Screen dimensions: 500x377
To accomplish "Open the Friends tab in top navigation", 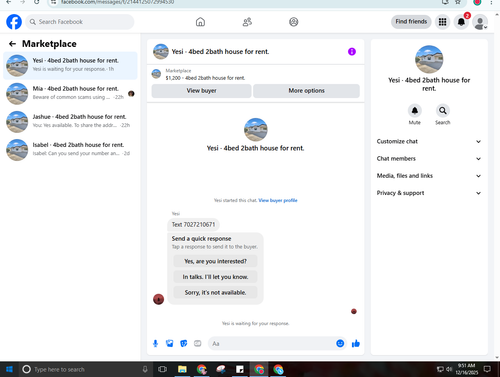I will (247, 22).
